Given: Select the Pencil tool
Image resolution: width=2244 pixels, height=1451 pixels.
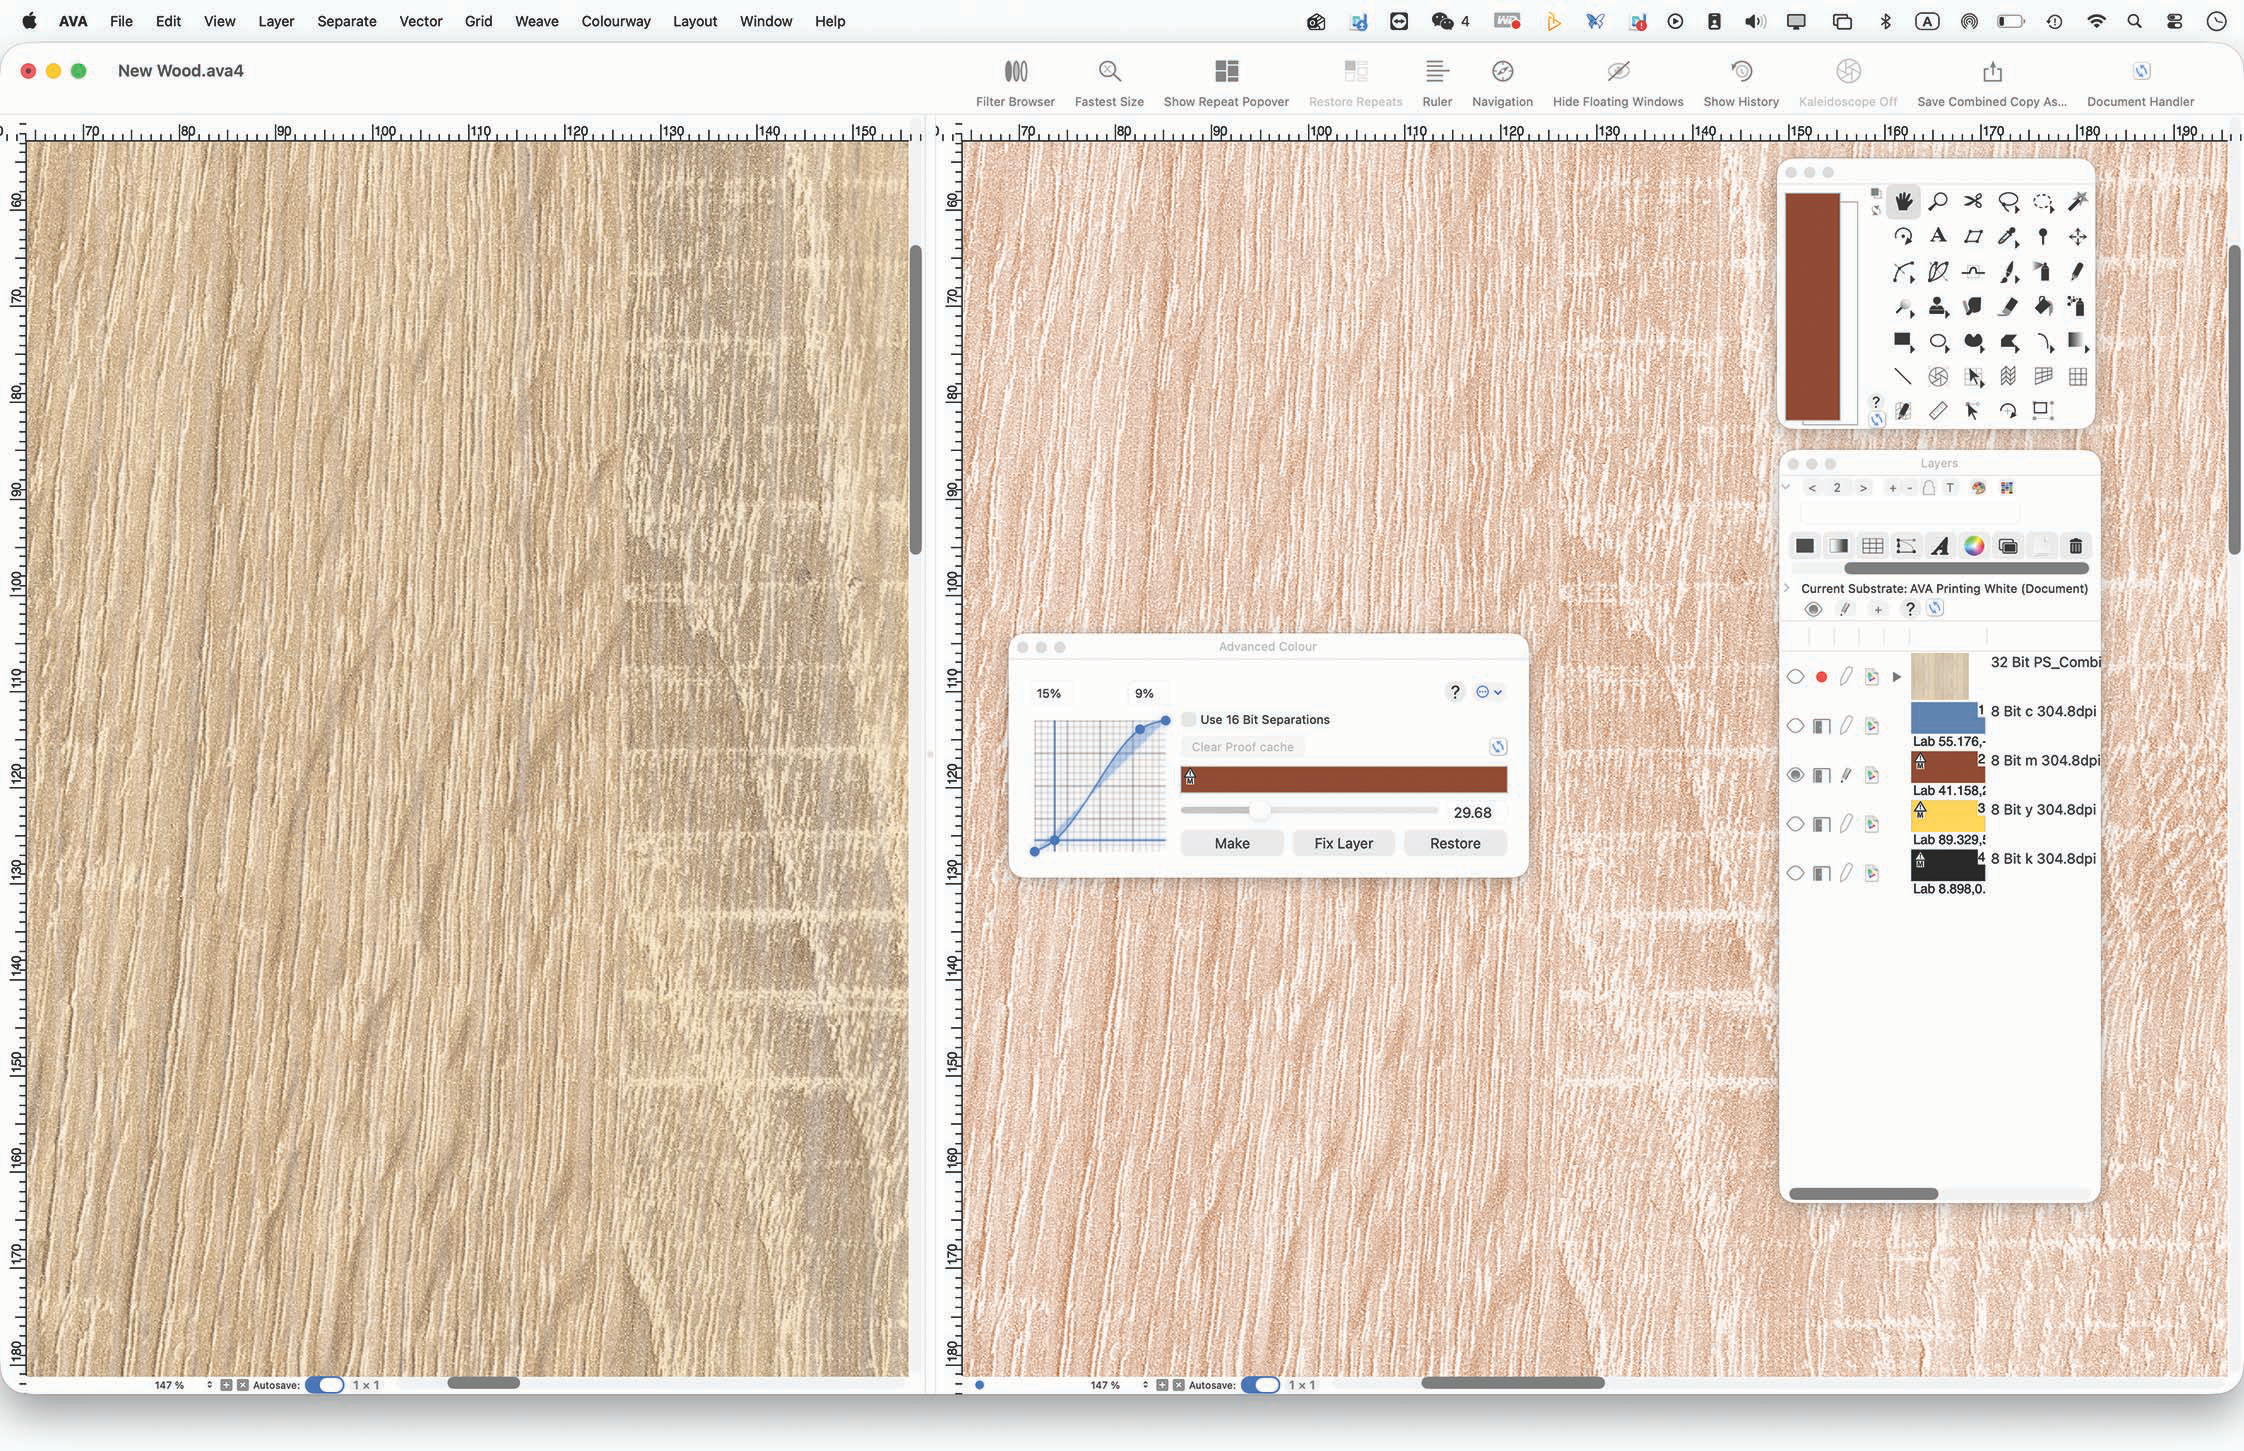Looking at the screenshot, I should click(x=2077, y=271).
